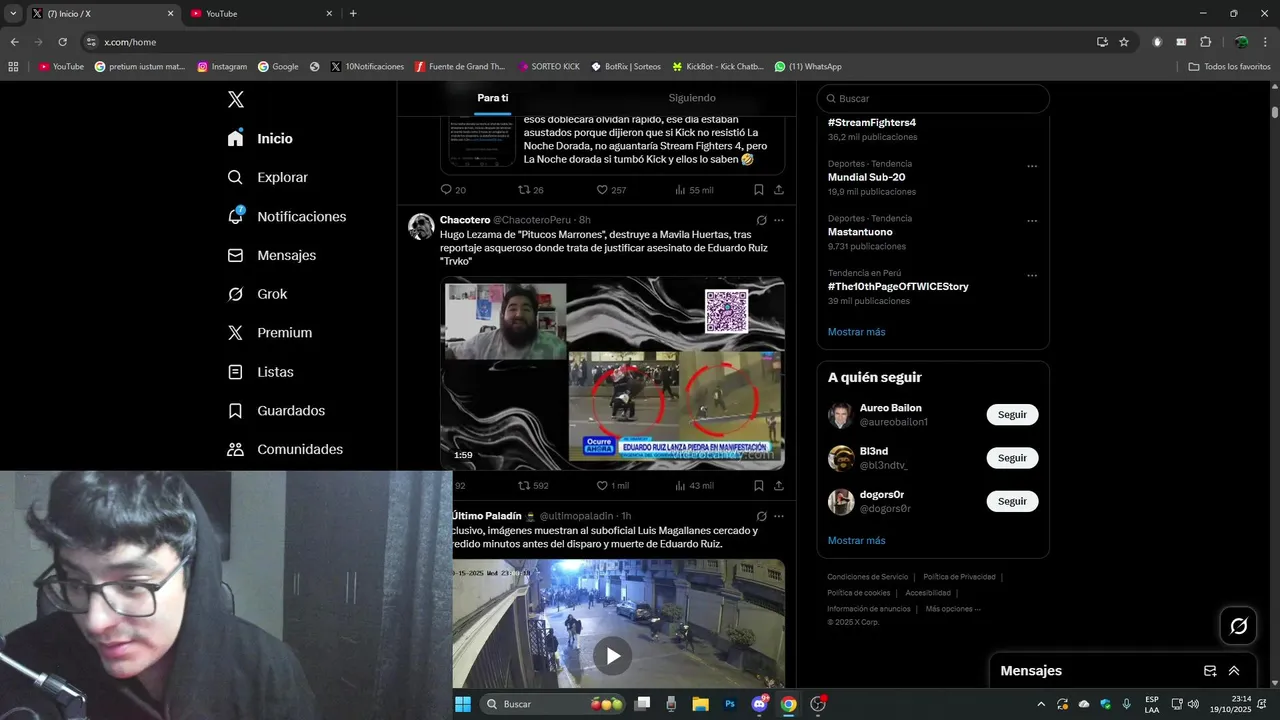
Task: Open Mundial Sub-20 trend
Action: [x=866, y=177]
